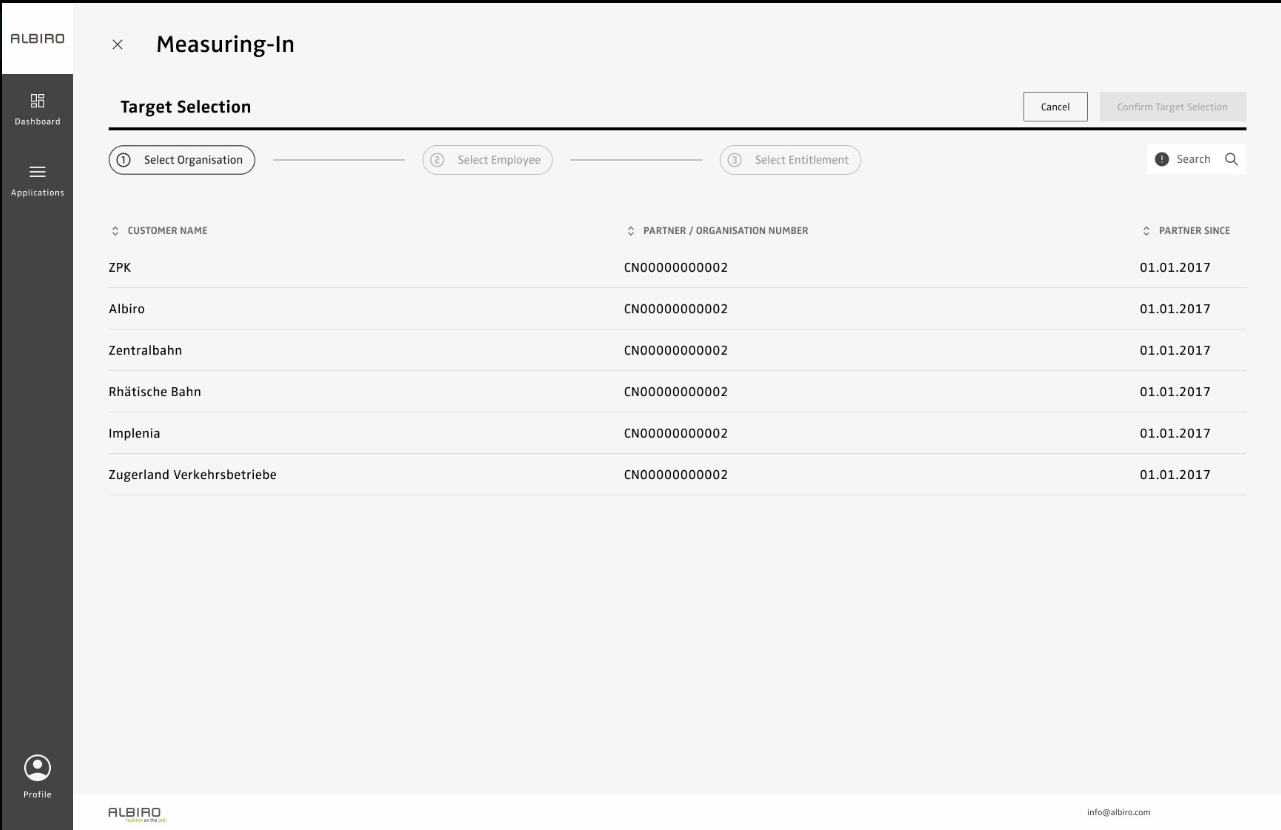This screenshot has width=1281, height=830.
Task: Go to step 3 Select Entitlement
Action: click(790, 160)
